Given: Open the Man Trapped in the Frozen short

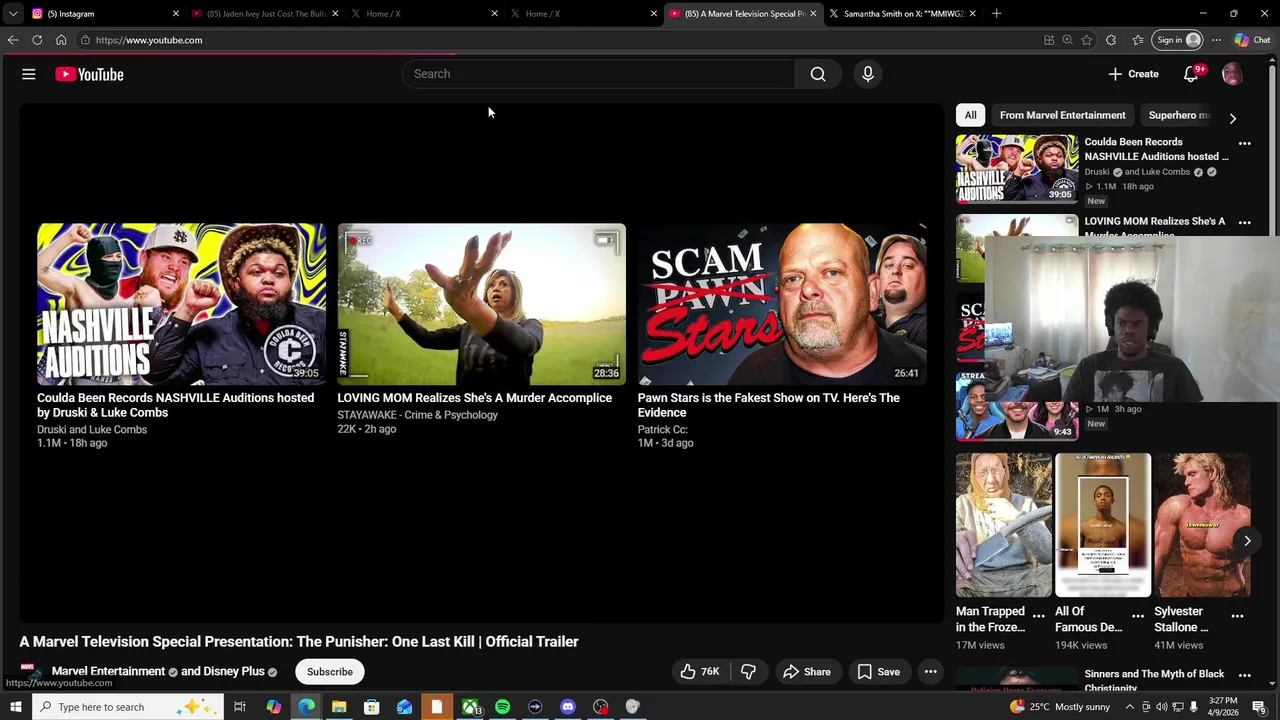Looking at the screenshot, I should (x=1003, y=525).
